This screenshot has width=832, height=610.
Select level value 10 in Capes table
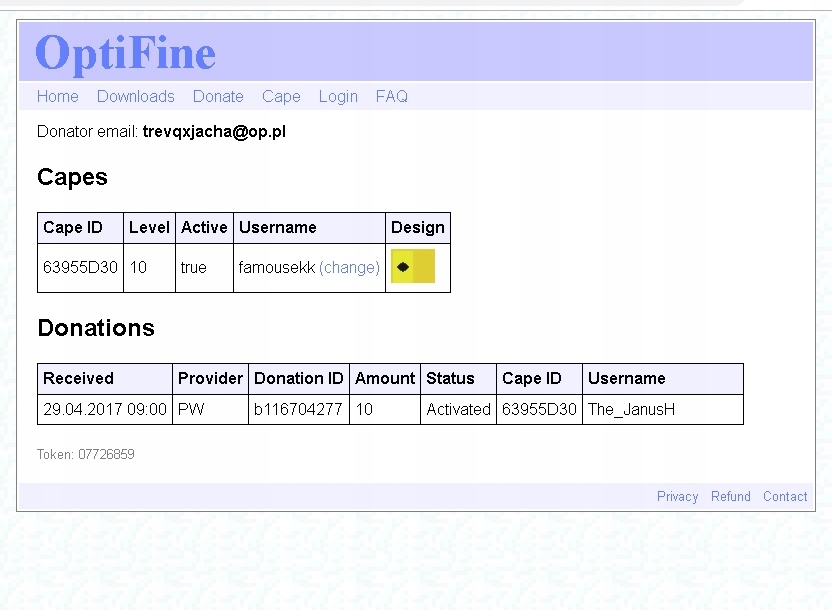click(x=138, y=267)
